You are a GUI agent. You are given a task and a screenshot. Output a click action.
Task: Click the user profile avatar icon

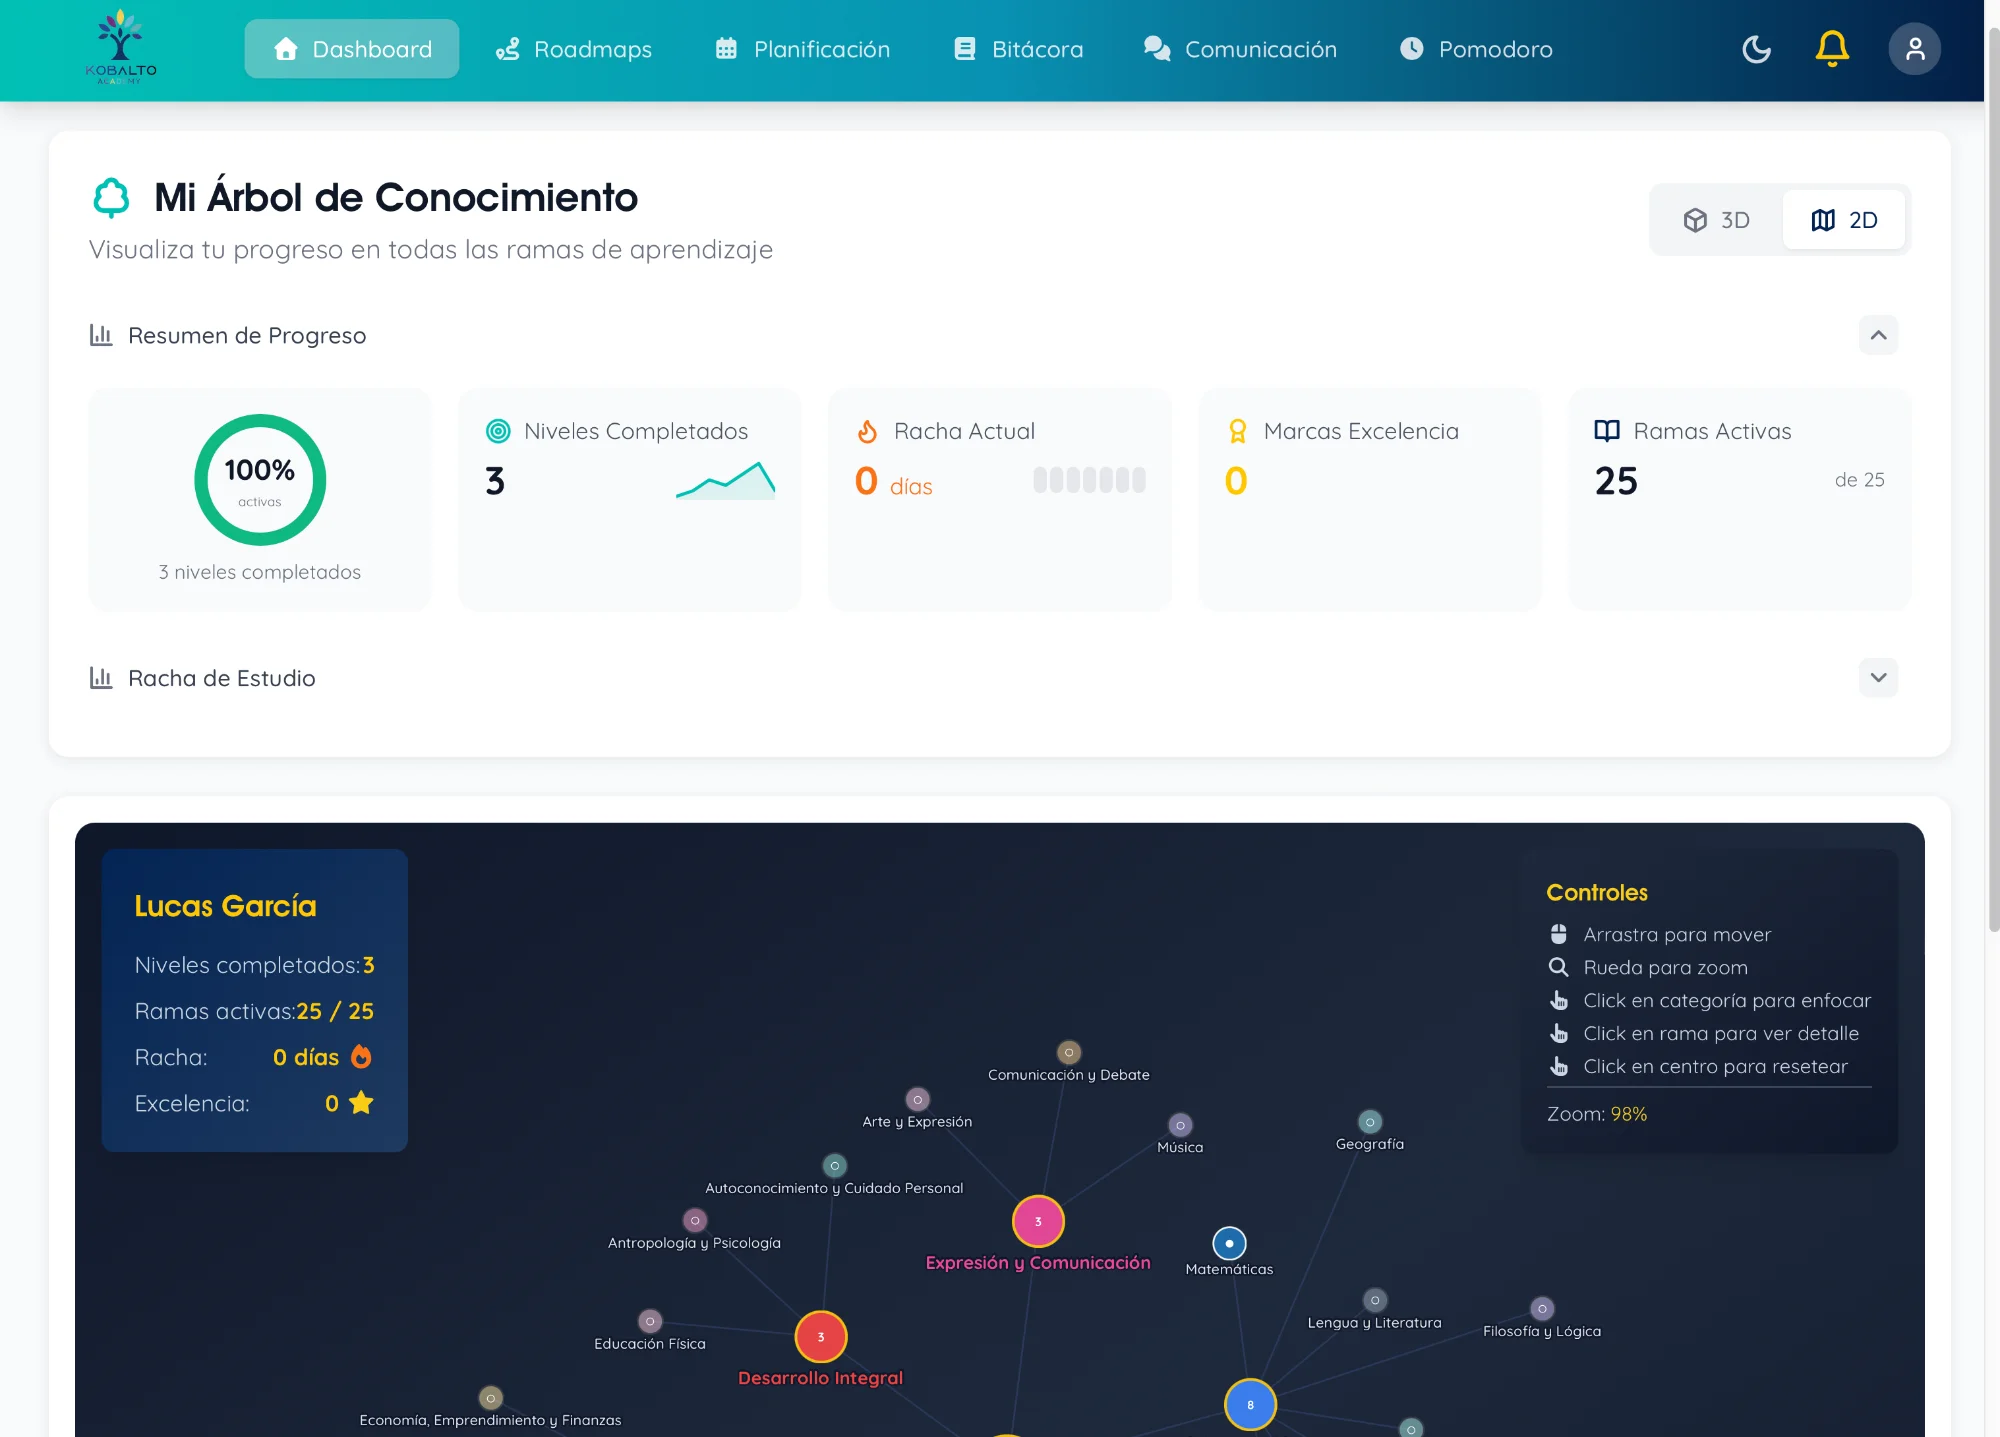point(1914,49)
